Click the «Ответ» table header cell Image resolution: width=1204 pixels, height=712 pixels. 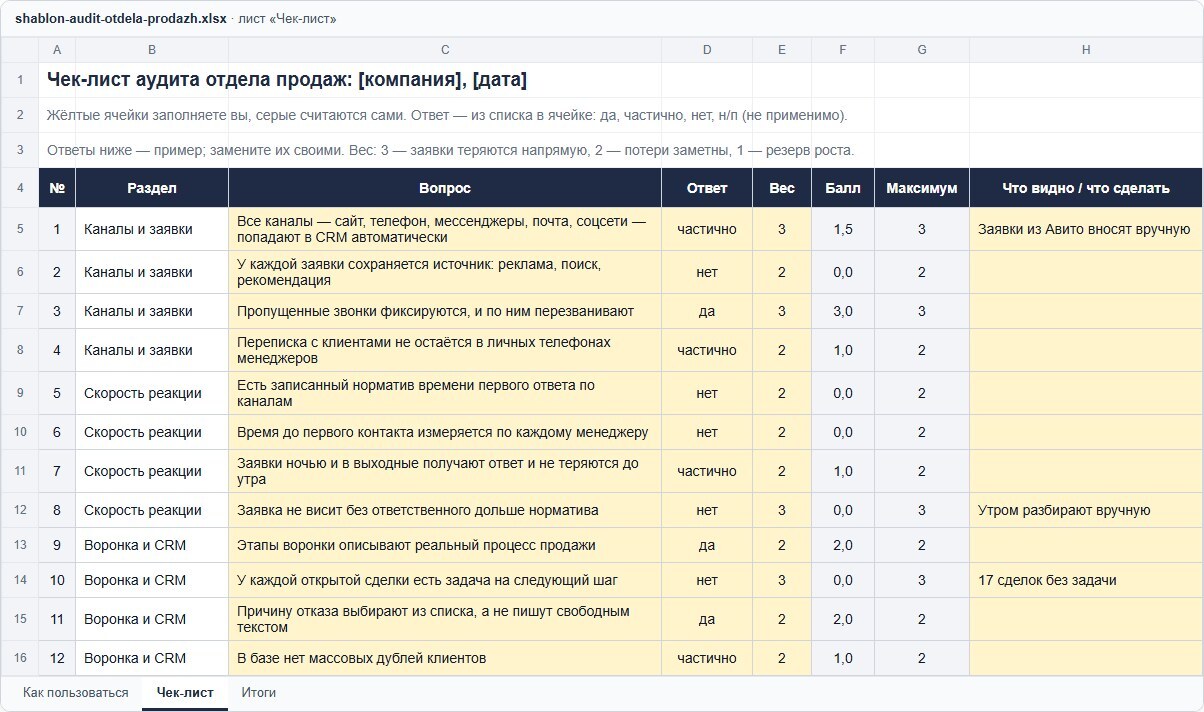coord(707,188)
